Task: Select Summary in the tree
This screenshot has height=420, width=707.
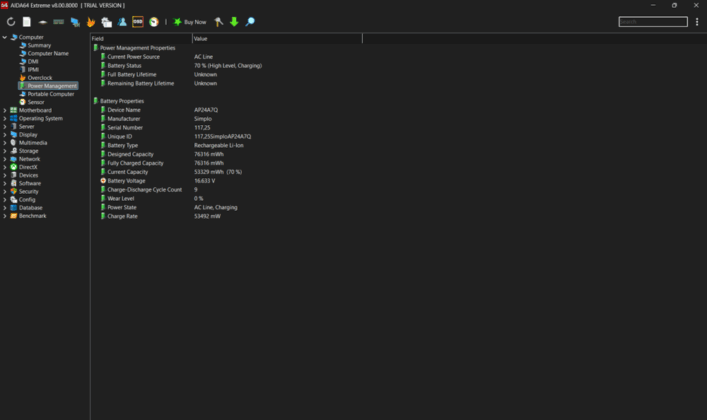Action: click(39, 45)
